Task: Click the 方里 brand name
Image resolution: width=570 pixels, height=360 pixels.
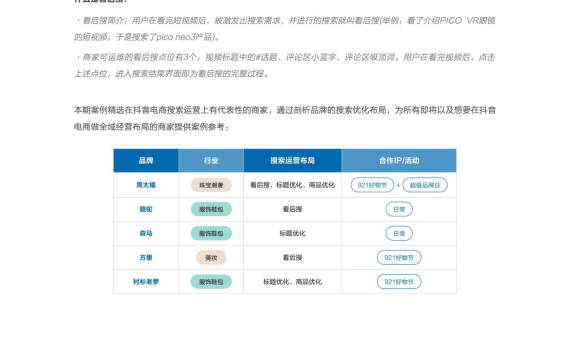Action: coord(146,257)
